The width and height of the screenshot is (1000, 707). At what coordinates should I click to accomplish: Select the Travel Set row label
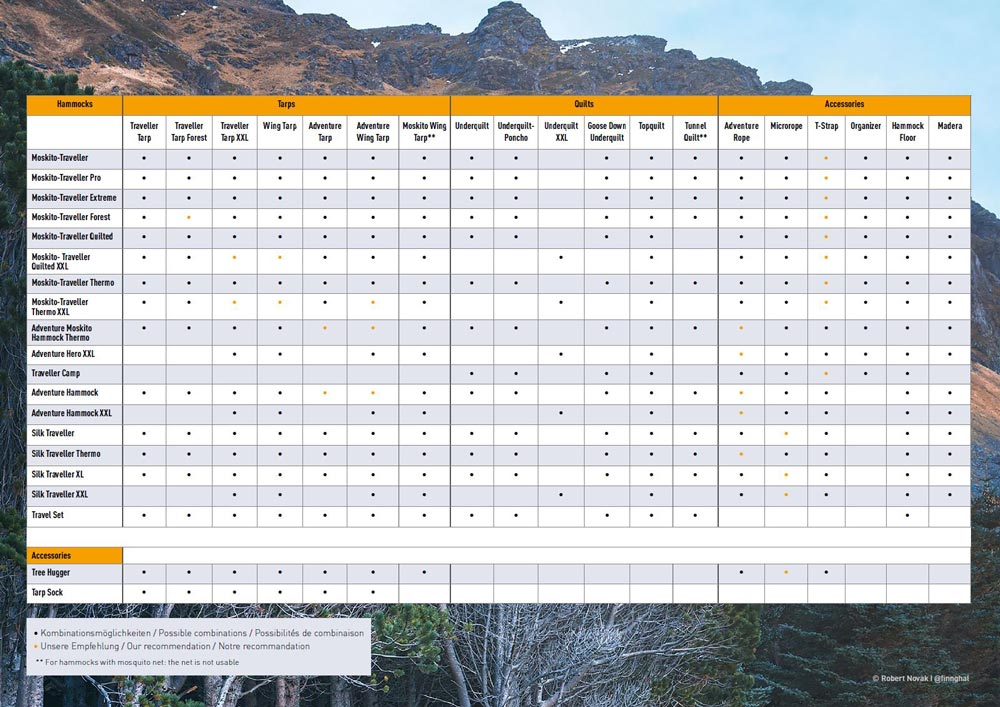pos(48,515)
